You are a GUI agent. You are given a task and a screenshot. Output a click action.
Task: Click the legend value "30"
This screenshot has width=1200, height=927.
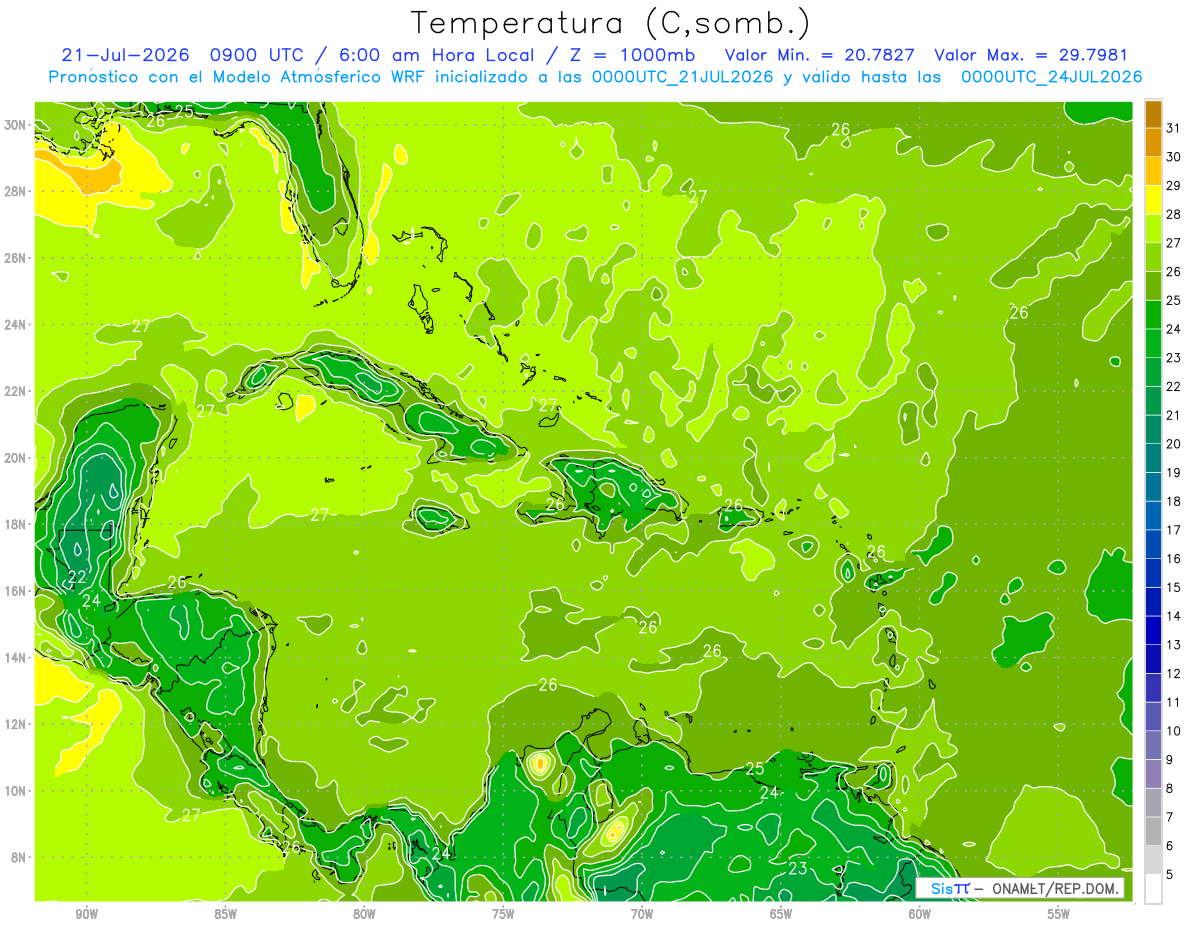click(1174, 157)
